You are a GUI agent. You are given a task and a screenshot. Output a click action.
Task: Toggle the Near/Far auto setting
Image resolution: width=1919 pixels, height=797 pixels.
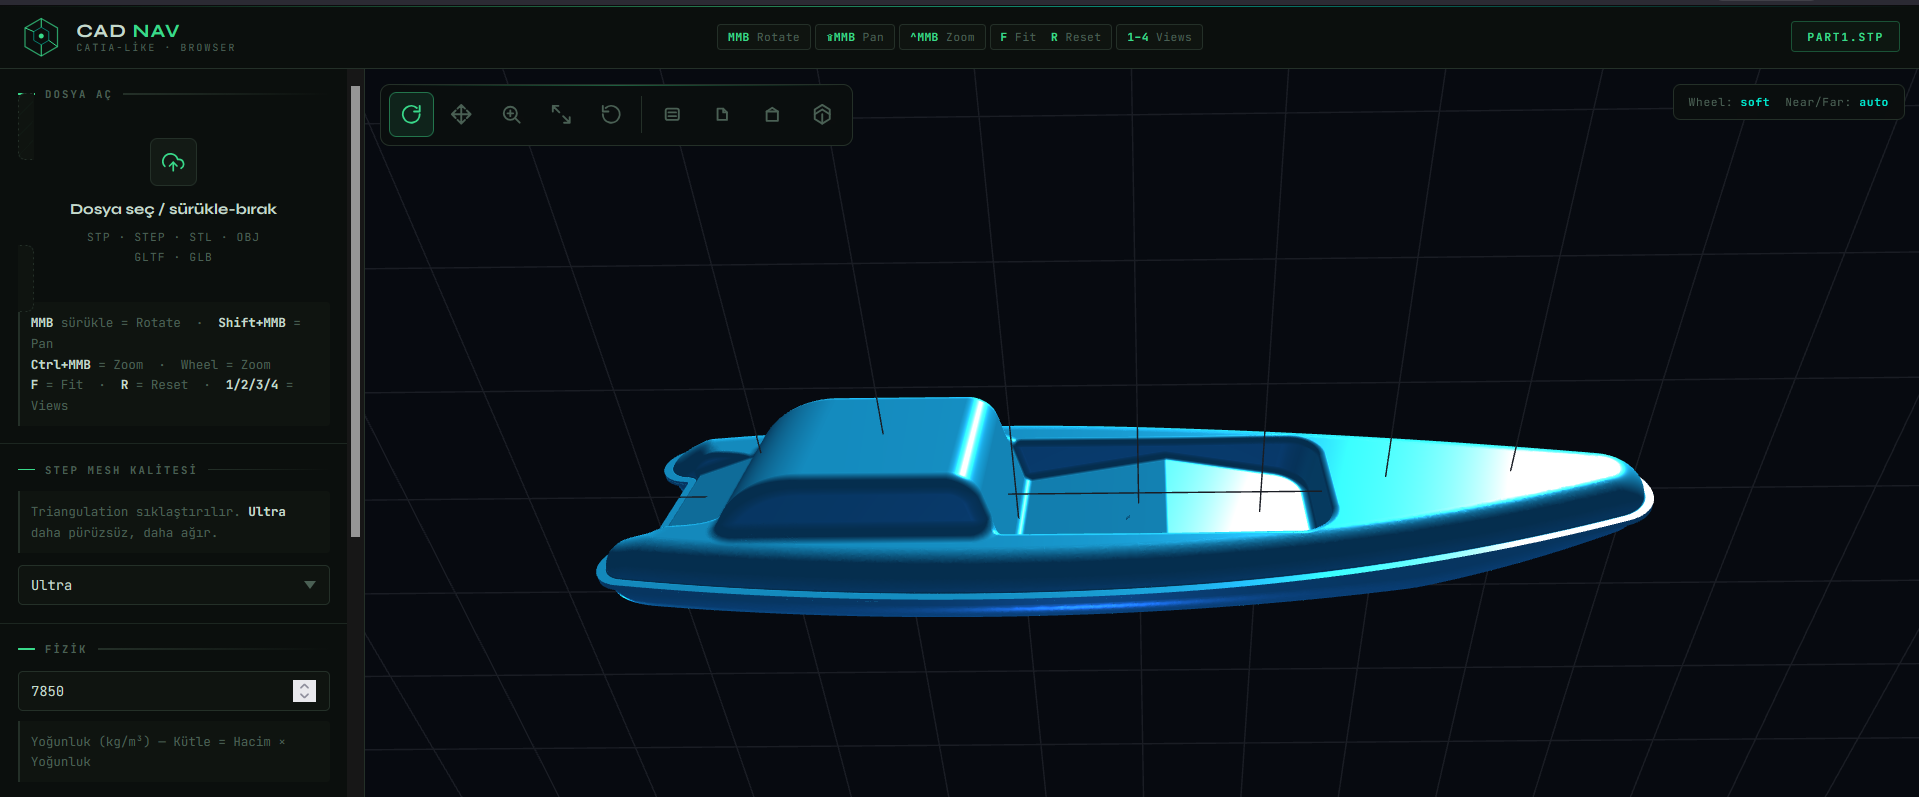tap(1873, 102)
